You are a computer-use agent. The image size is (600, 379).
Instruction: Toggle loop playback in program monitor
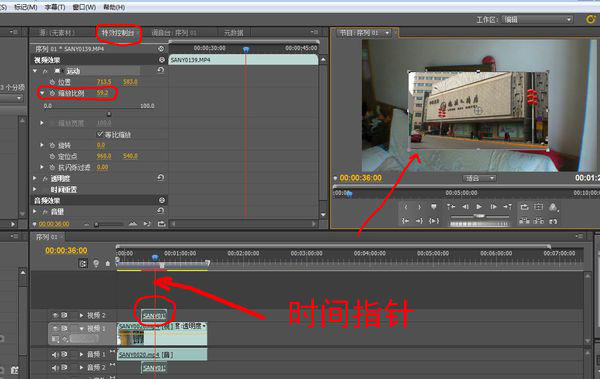pos(524,207)
